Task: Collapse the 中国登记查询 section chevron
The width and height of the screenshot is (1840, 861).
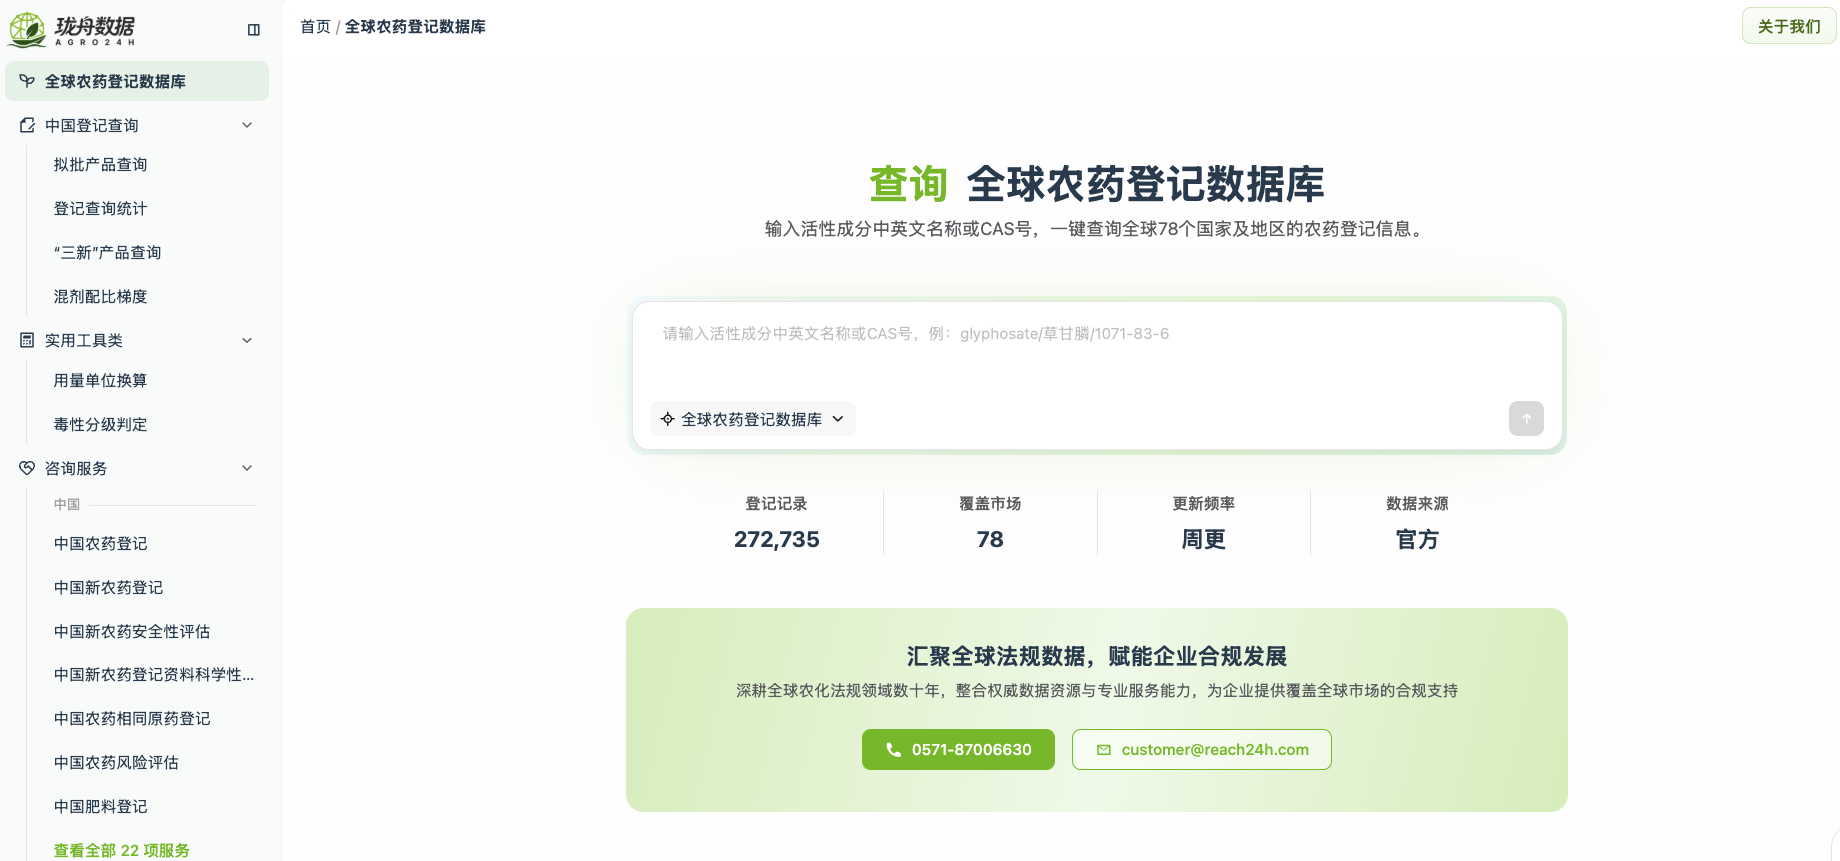Action: coord(247,125)
